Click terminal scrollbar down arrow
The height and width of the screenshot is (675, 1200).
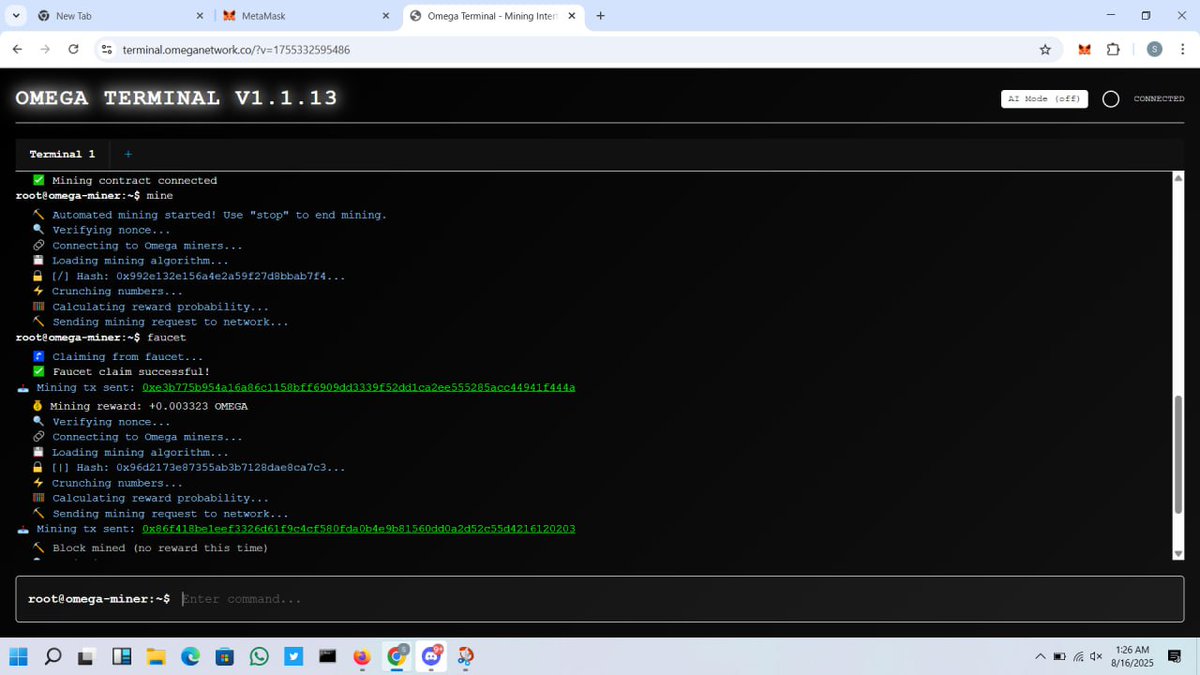point(1178,553)
